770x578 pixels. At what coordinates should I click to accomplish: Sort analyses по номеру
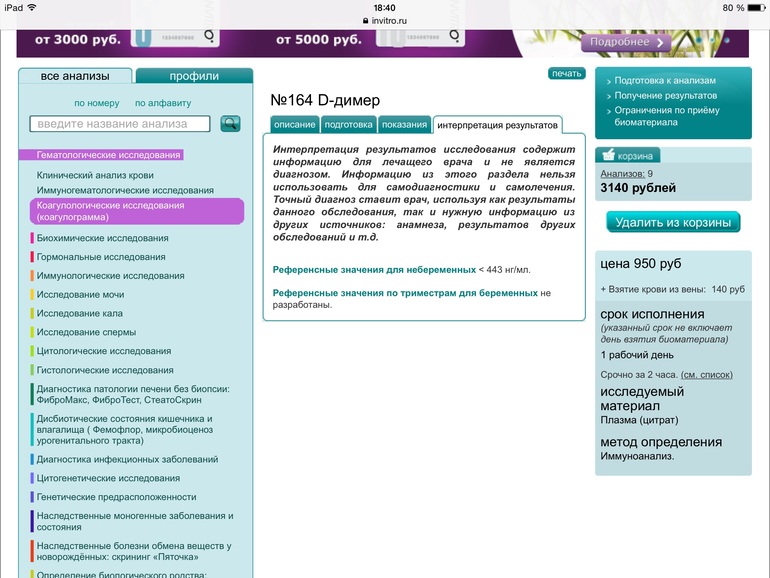click(97, 103)
